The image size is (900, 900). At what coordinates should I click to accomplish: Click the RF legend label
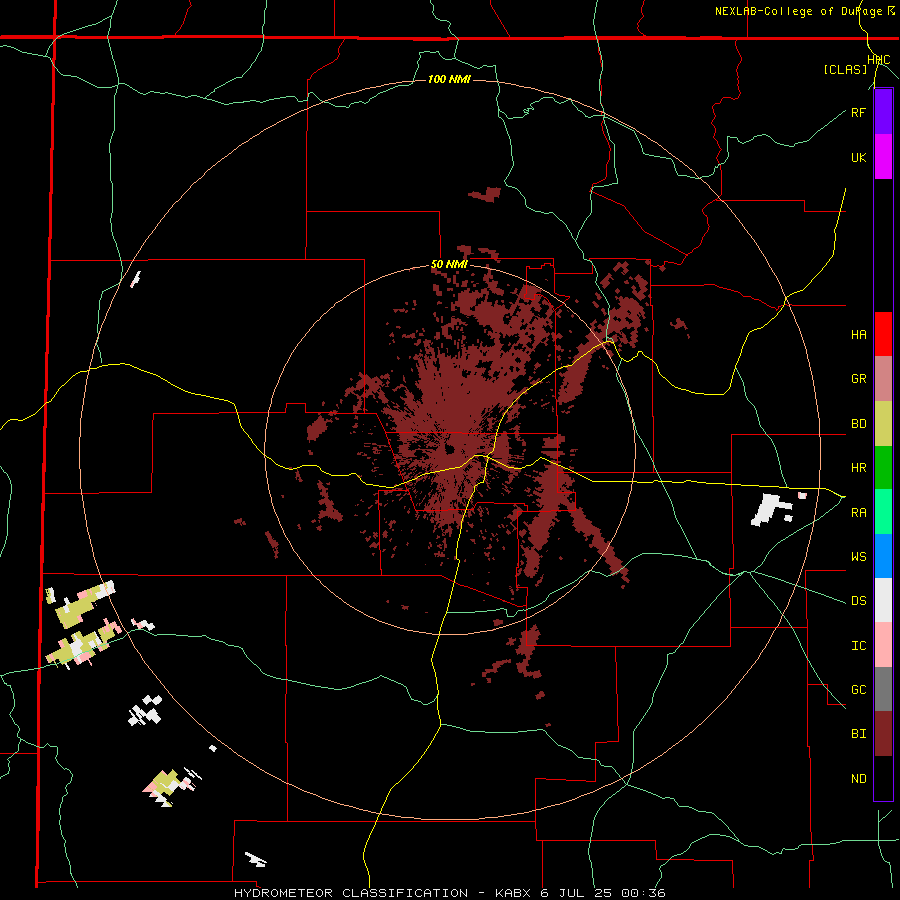coord(858,112)
